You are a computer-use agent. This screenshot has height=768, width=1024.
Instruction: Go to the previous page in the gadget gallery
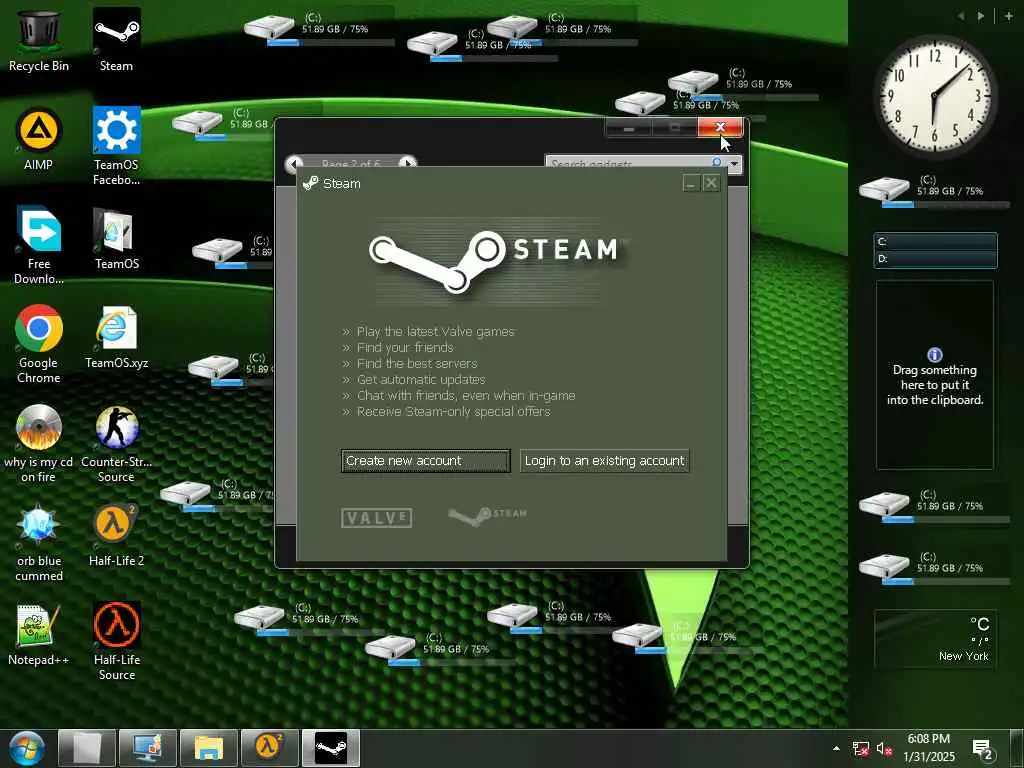point(294,163)
